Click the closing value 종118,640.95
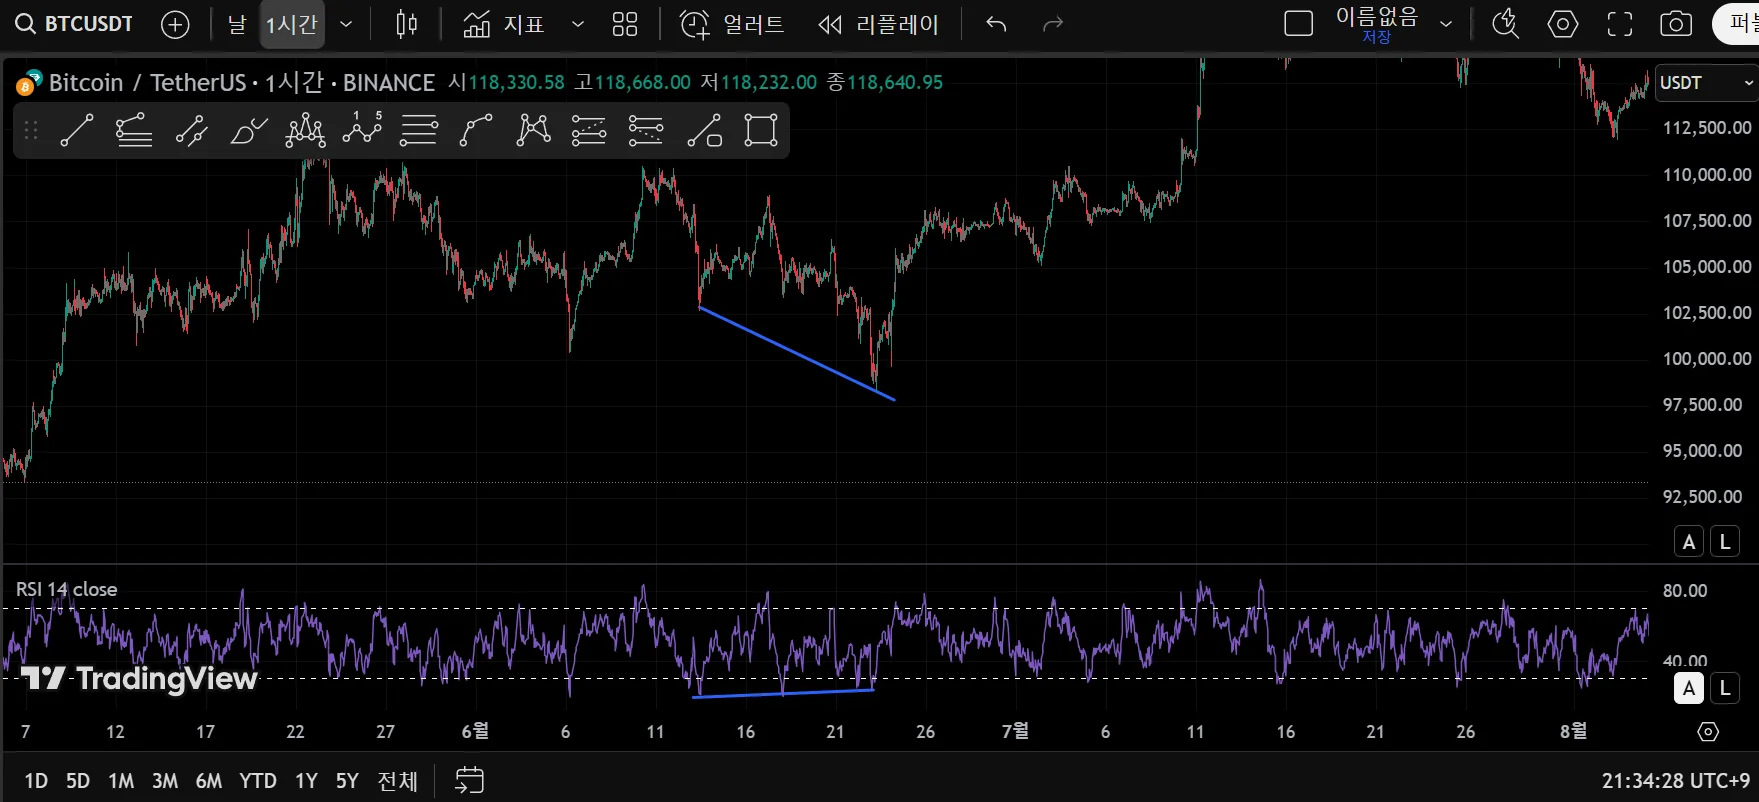This screenshot has height=802, width=1759. (885, 82)
